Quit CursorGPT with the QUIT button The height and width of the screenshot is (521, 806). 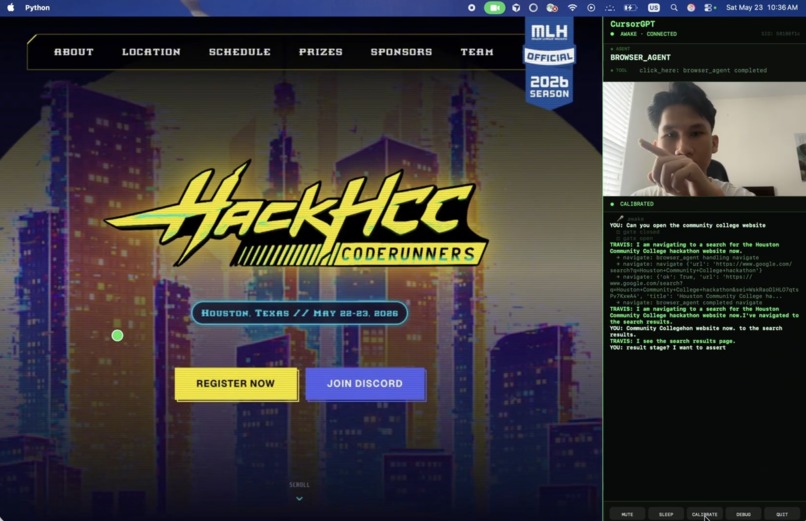pyautogui.click(x=782, y=514)
